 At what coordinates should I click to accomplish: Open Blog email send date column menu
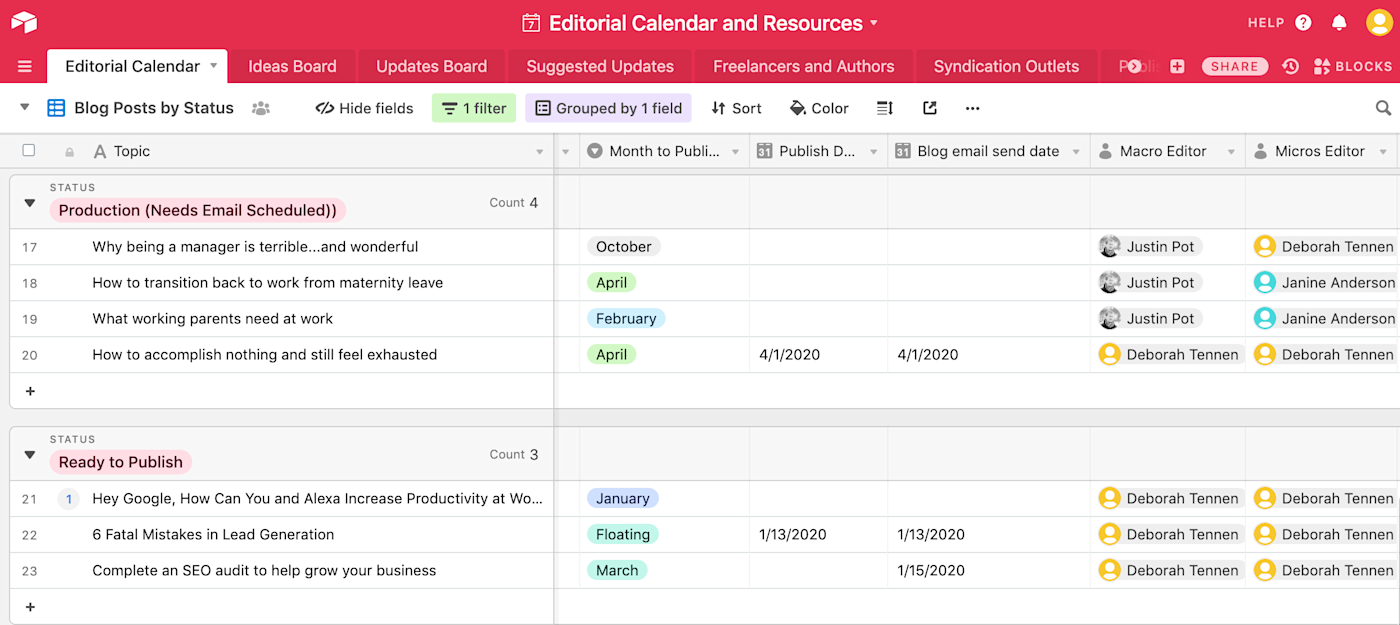click(1076, 152)
